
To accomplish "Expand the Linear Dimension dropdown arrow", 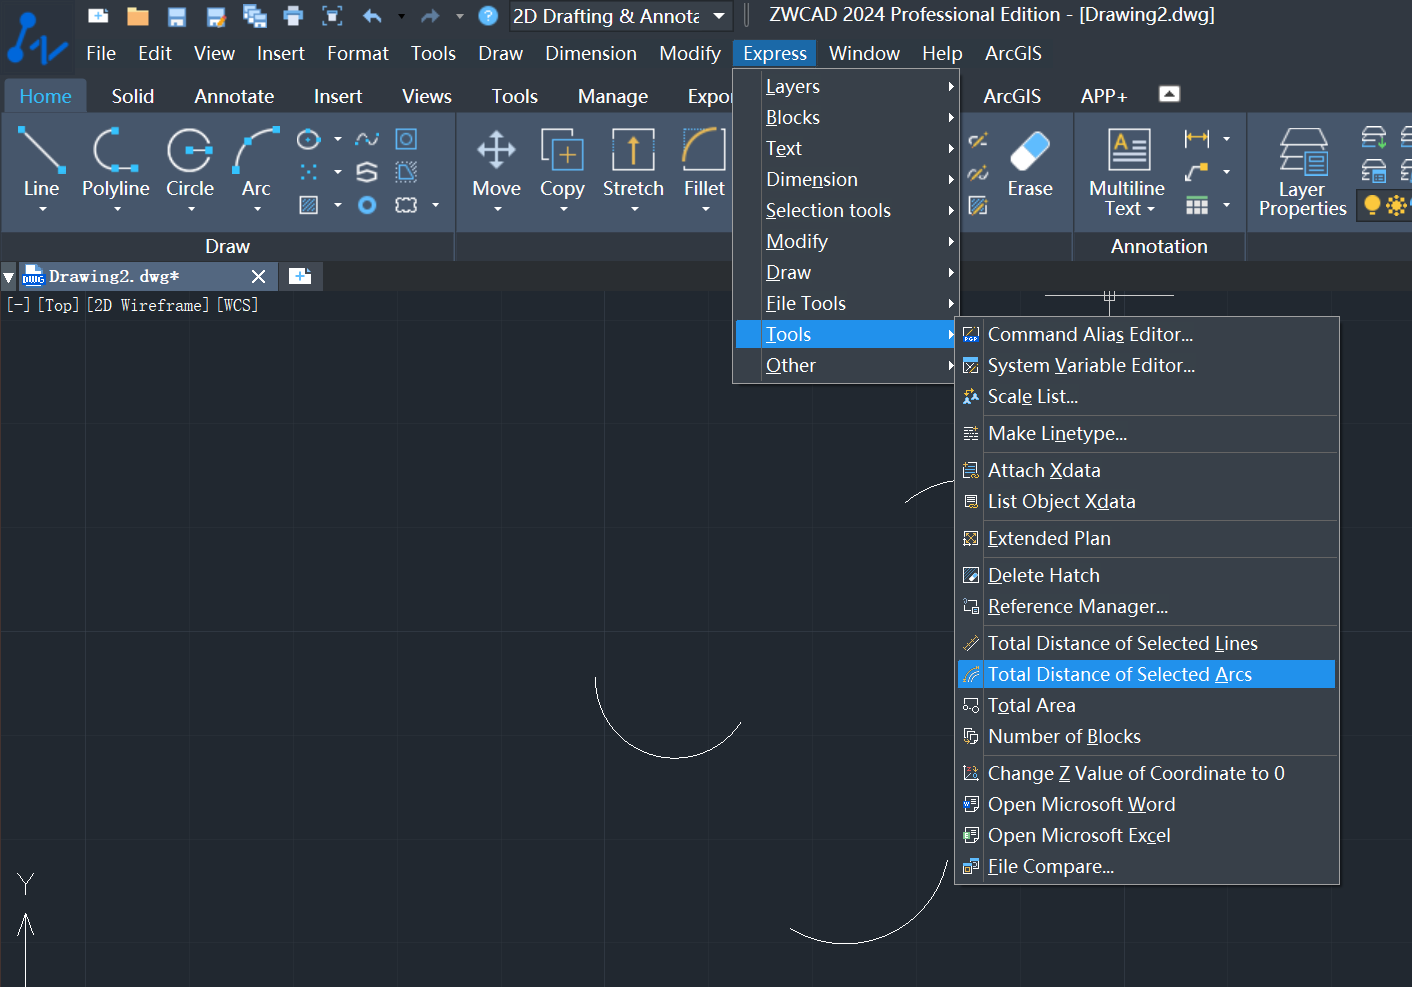I will [1226, 139].
